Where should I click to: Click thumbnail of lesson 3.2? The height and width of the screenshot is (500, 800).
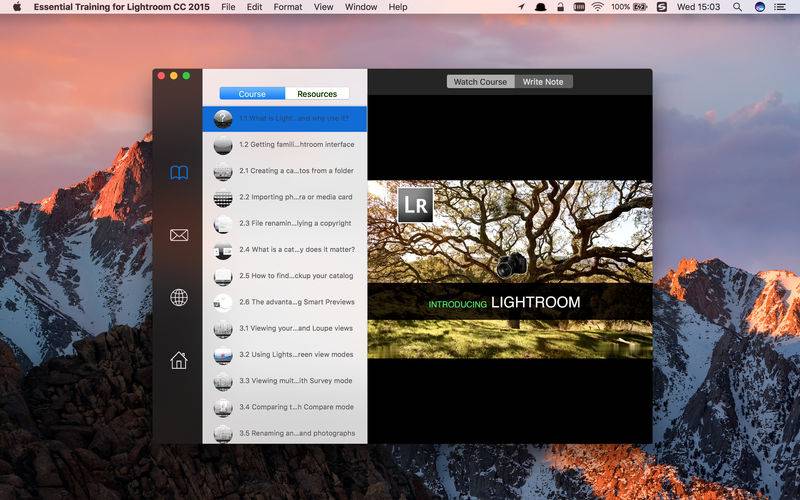(223, 355)
